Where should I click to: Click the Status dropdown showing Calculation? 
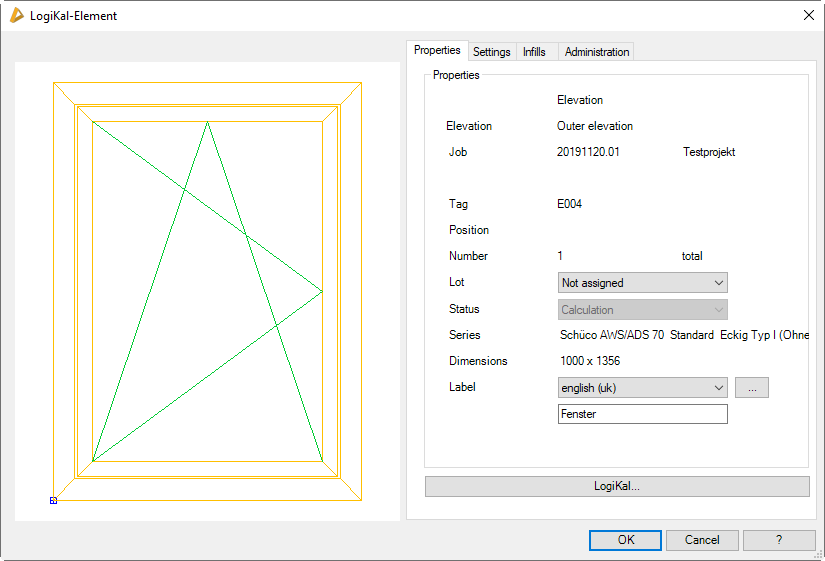(642, 310)
